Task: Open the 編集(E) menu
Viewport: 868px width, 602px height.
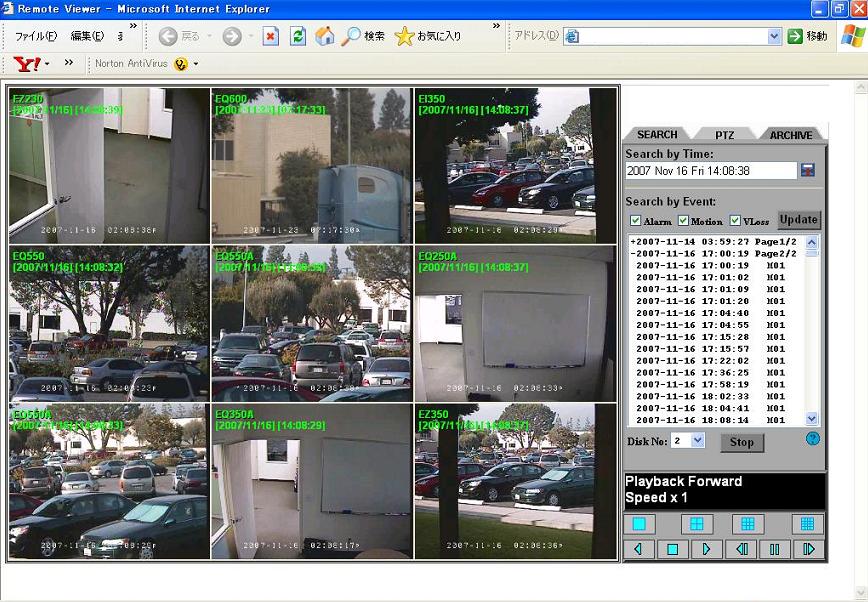Action: pos(87,37)
